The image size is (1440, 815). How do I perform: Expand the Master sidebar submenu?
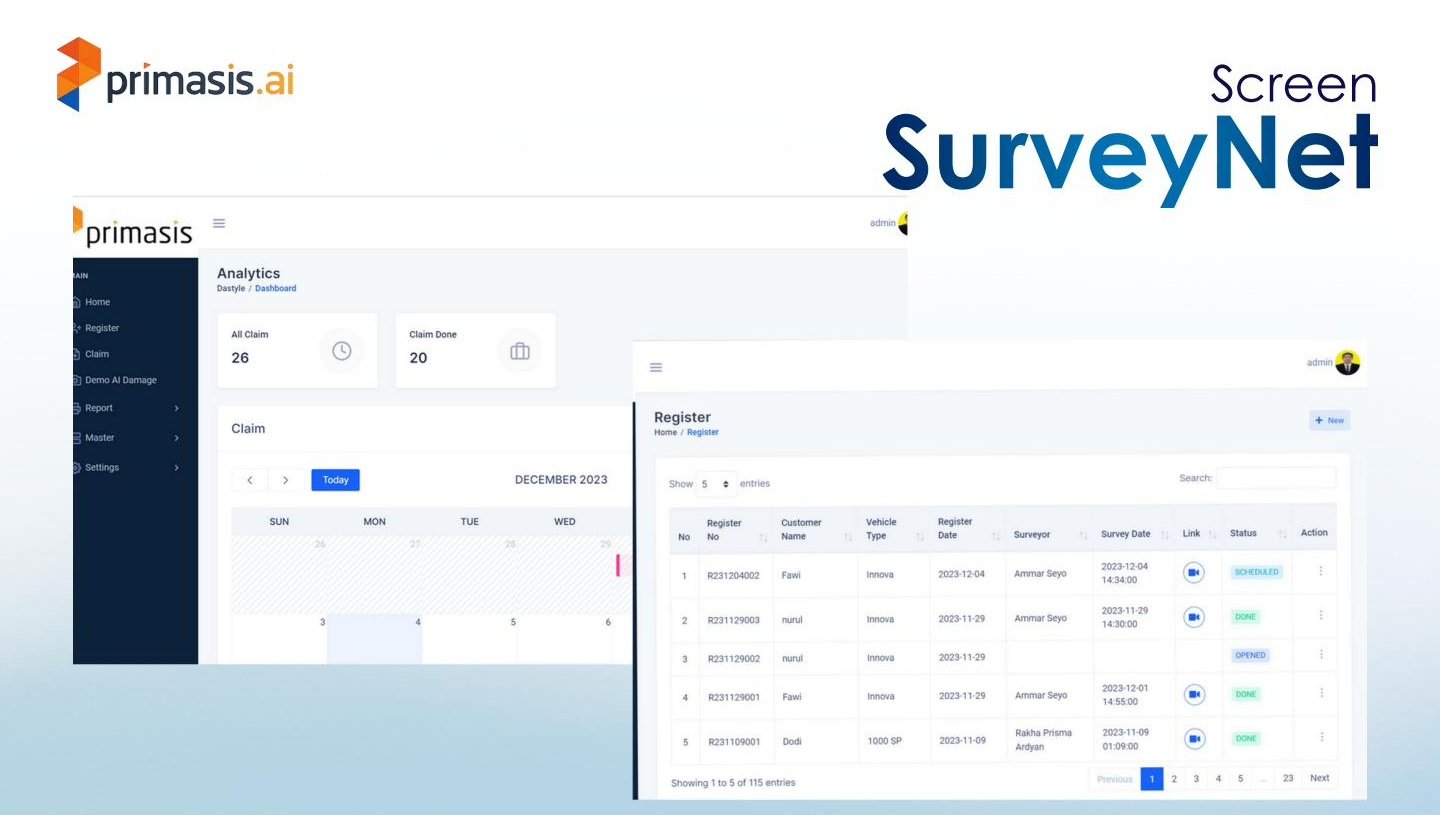coord(176,438)
